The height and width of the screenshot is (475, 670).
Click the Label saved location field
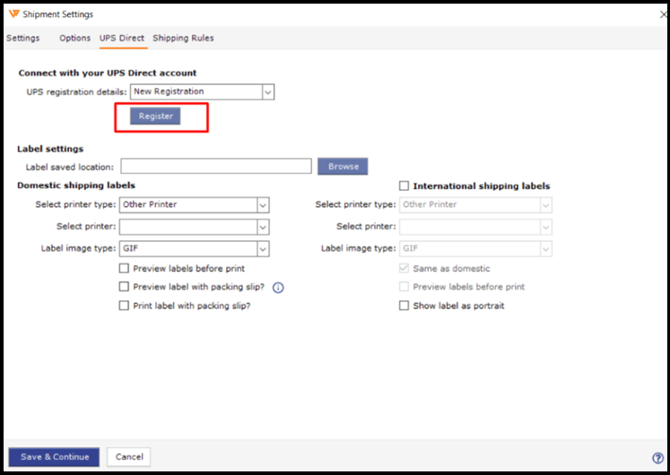[216, 166]
